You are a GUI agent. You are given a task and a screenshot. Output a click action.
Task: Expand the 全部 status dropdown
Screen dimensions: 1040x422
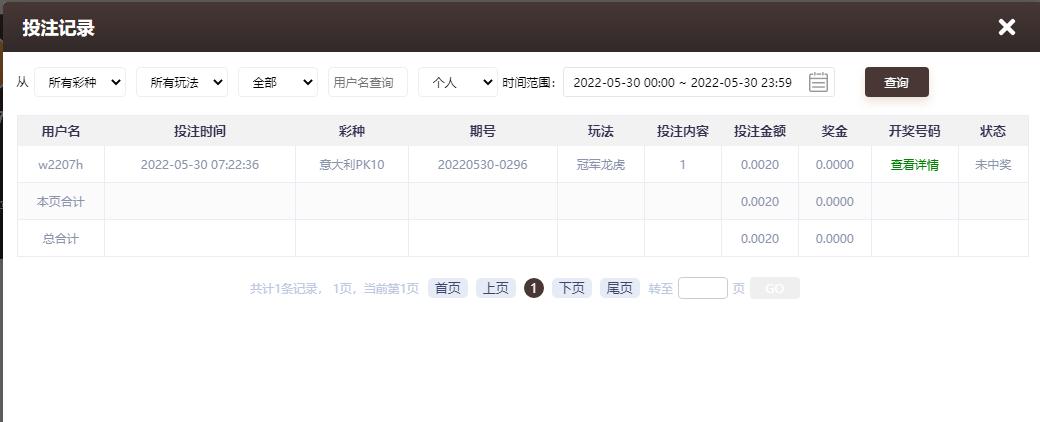tap(278, 82)
